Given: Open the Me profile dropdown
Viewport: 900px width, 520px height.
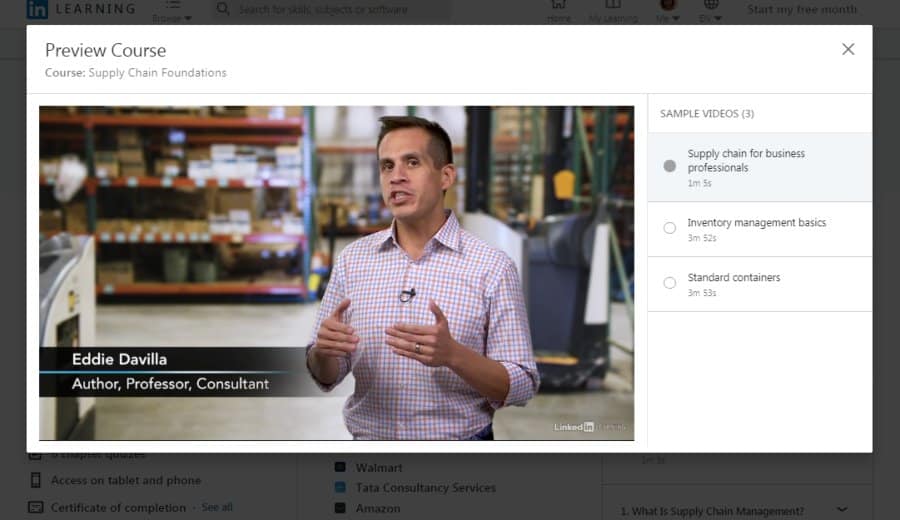Looking at the screenshot, I should (x=668, y=11).
